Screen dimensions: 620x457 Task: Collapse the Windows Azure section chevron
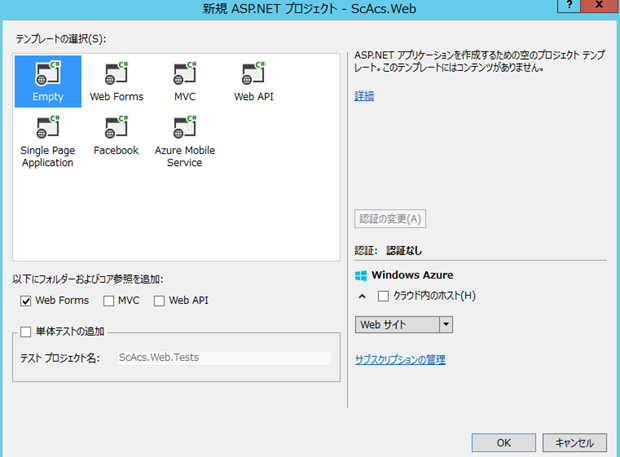tap(362, 296)
